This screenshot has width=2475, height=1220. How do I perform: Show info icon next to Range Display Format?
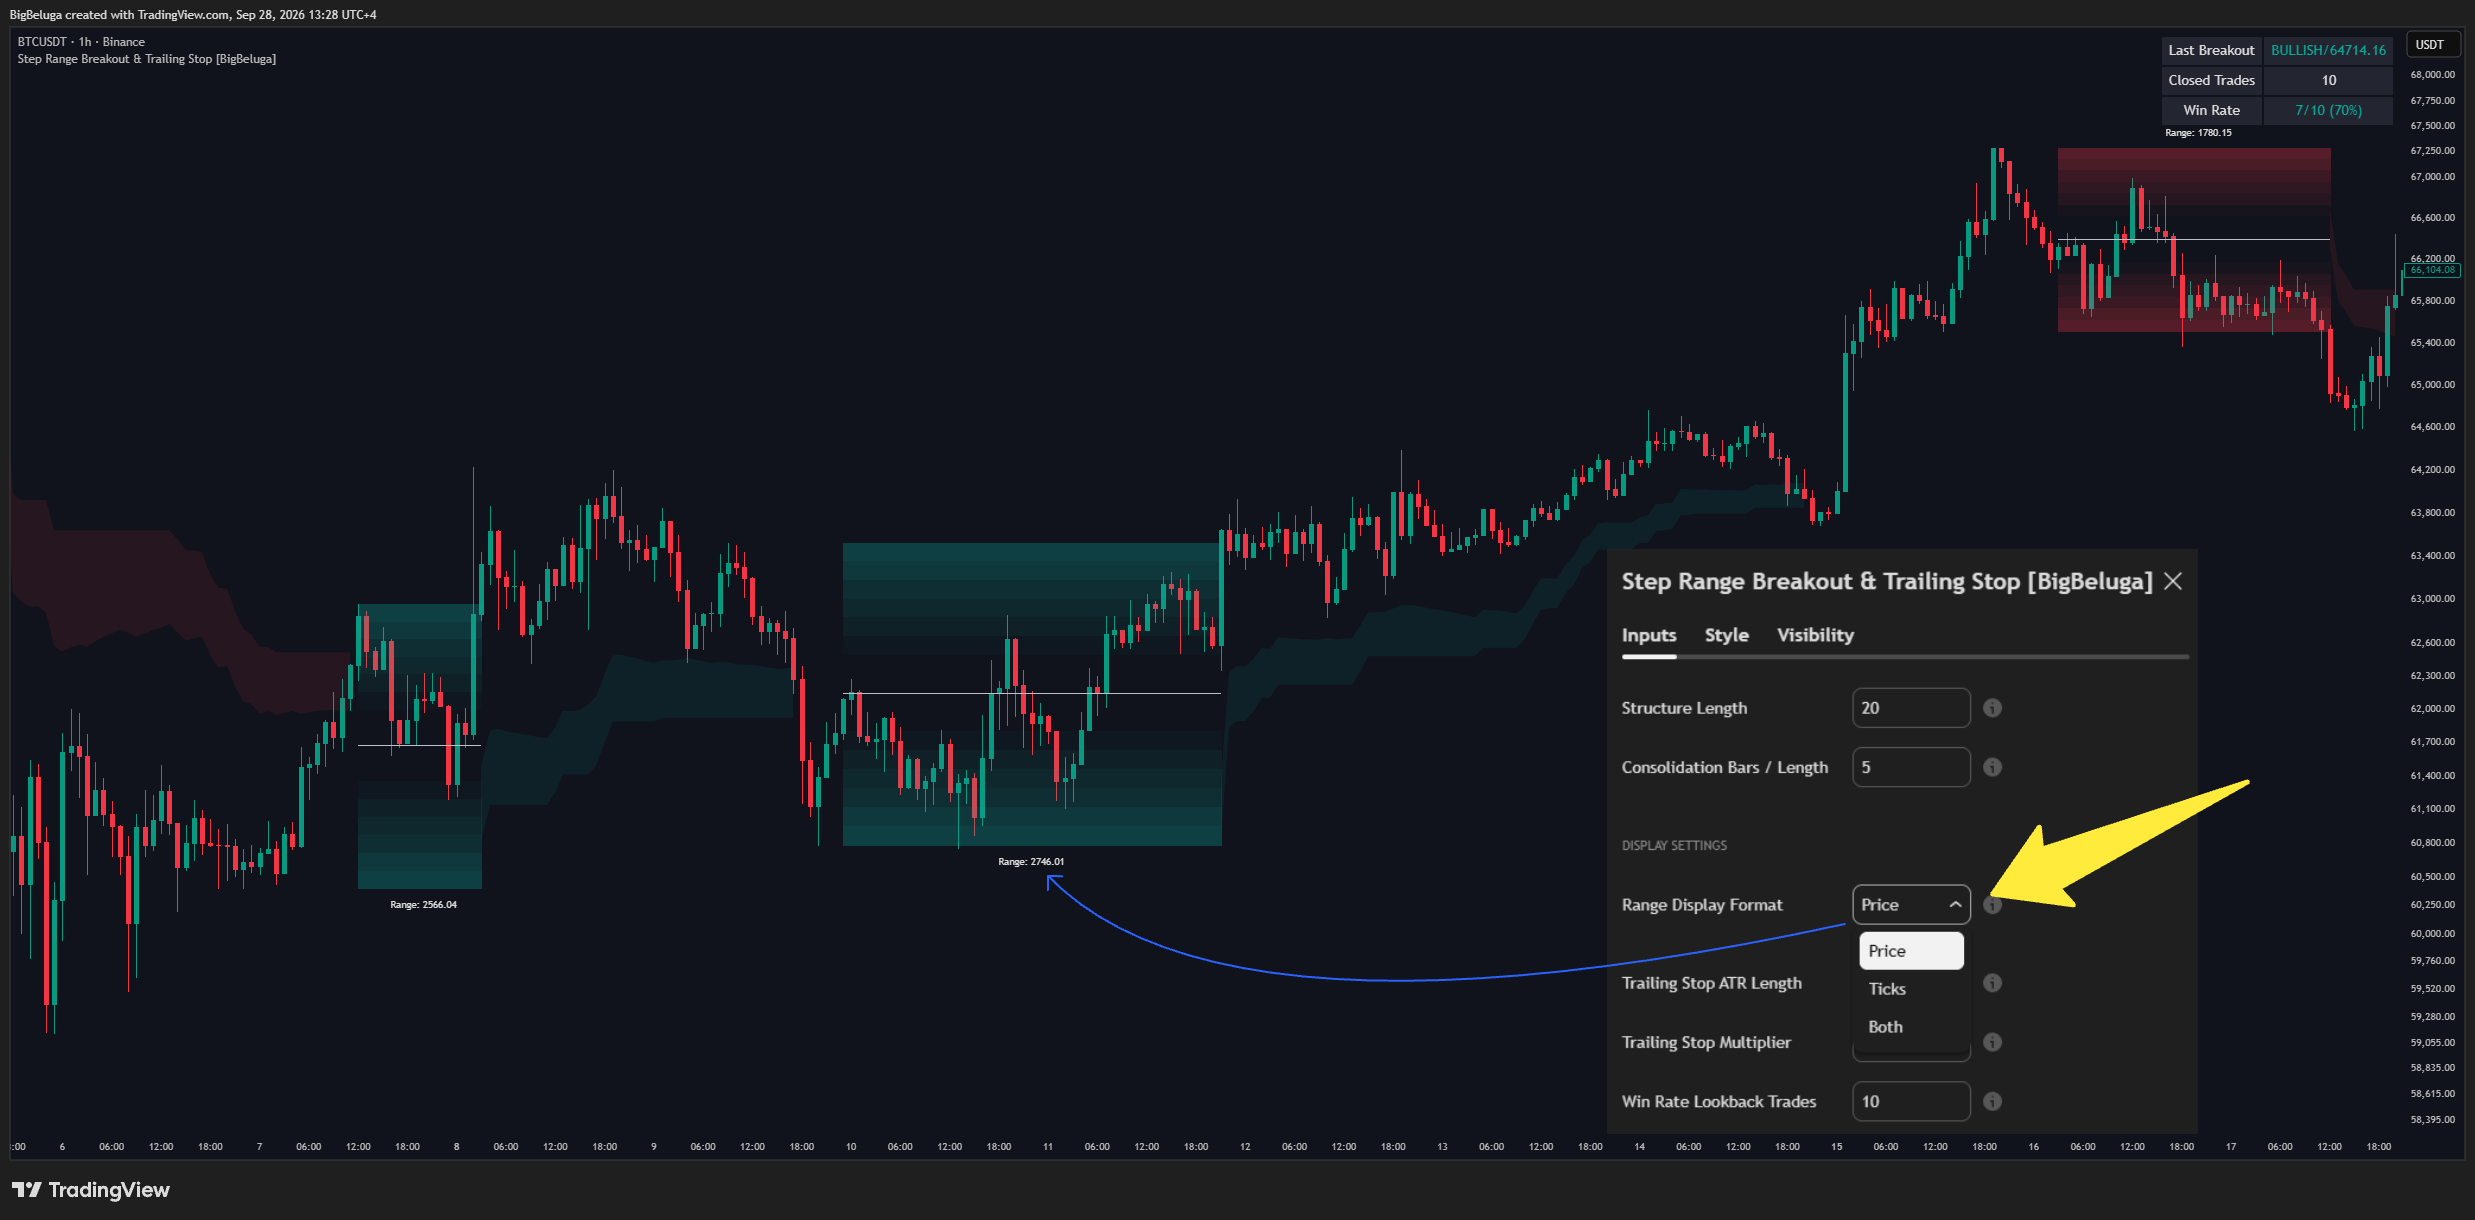coord(1992,905)
